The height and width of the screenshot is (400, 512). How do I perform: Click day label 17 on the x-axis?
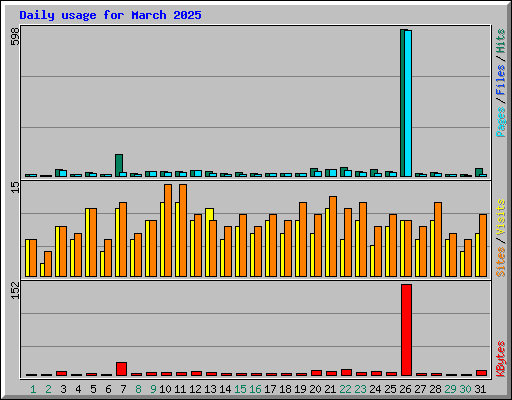coord(270,389)
